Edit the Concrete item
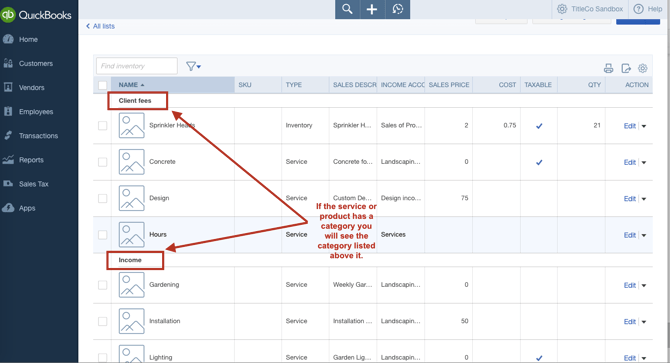Viewport: 670px width, 363px height. [x=630, y=162]
